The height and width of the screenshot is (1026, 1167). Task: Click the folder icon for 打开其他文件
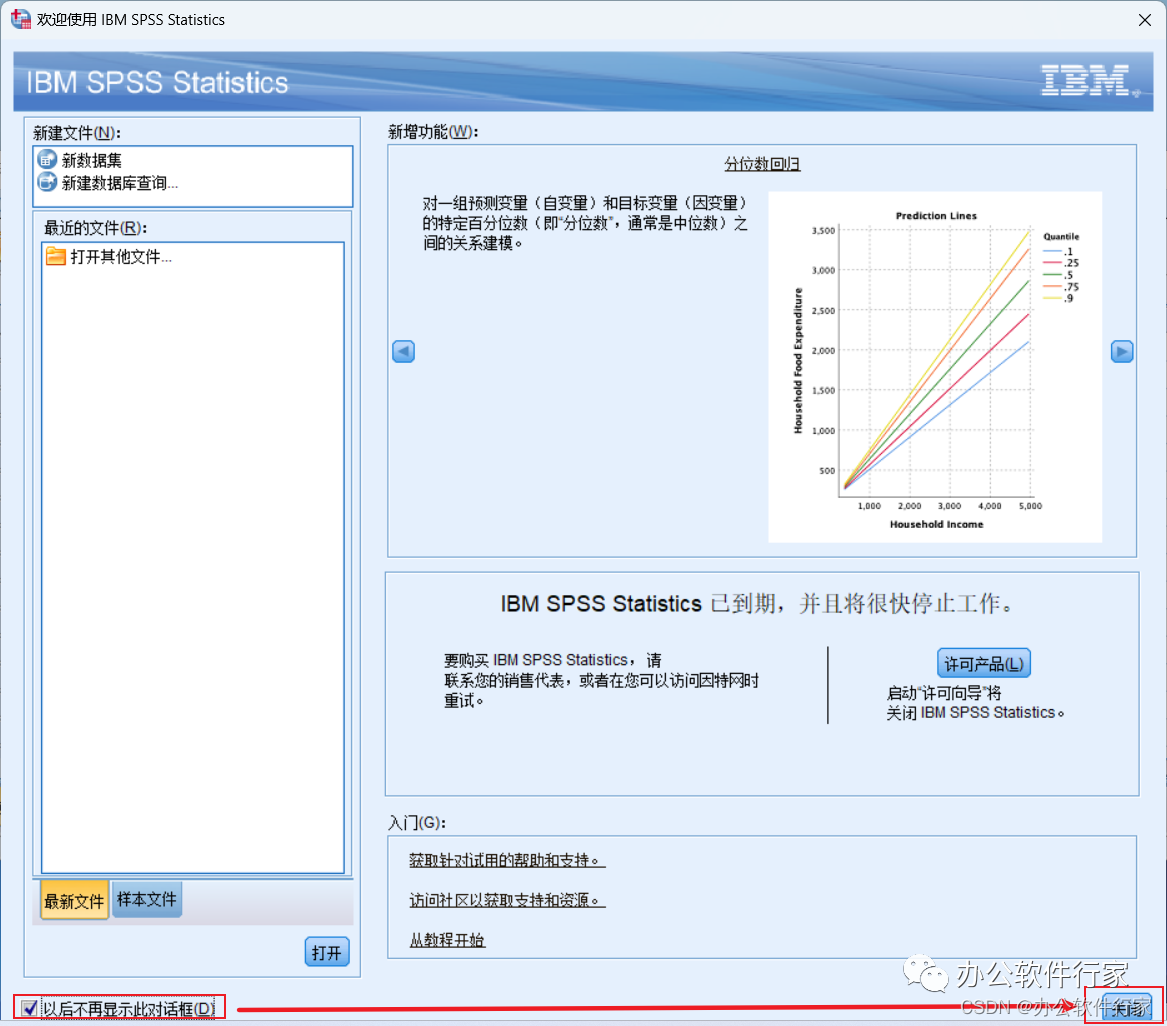[x=56, y=257]
